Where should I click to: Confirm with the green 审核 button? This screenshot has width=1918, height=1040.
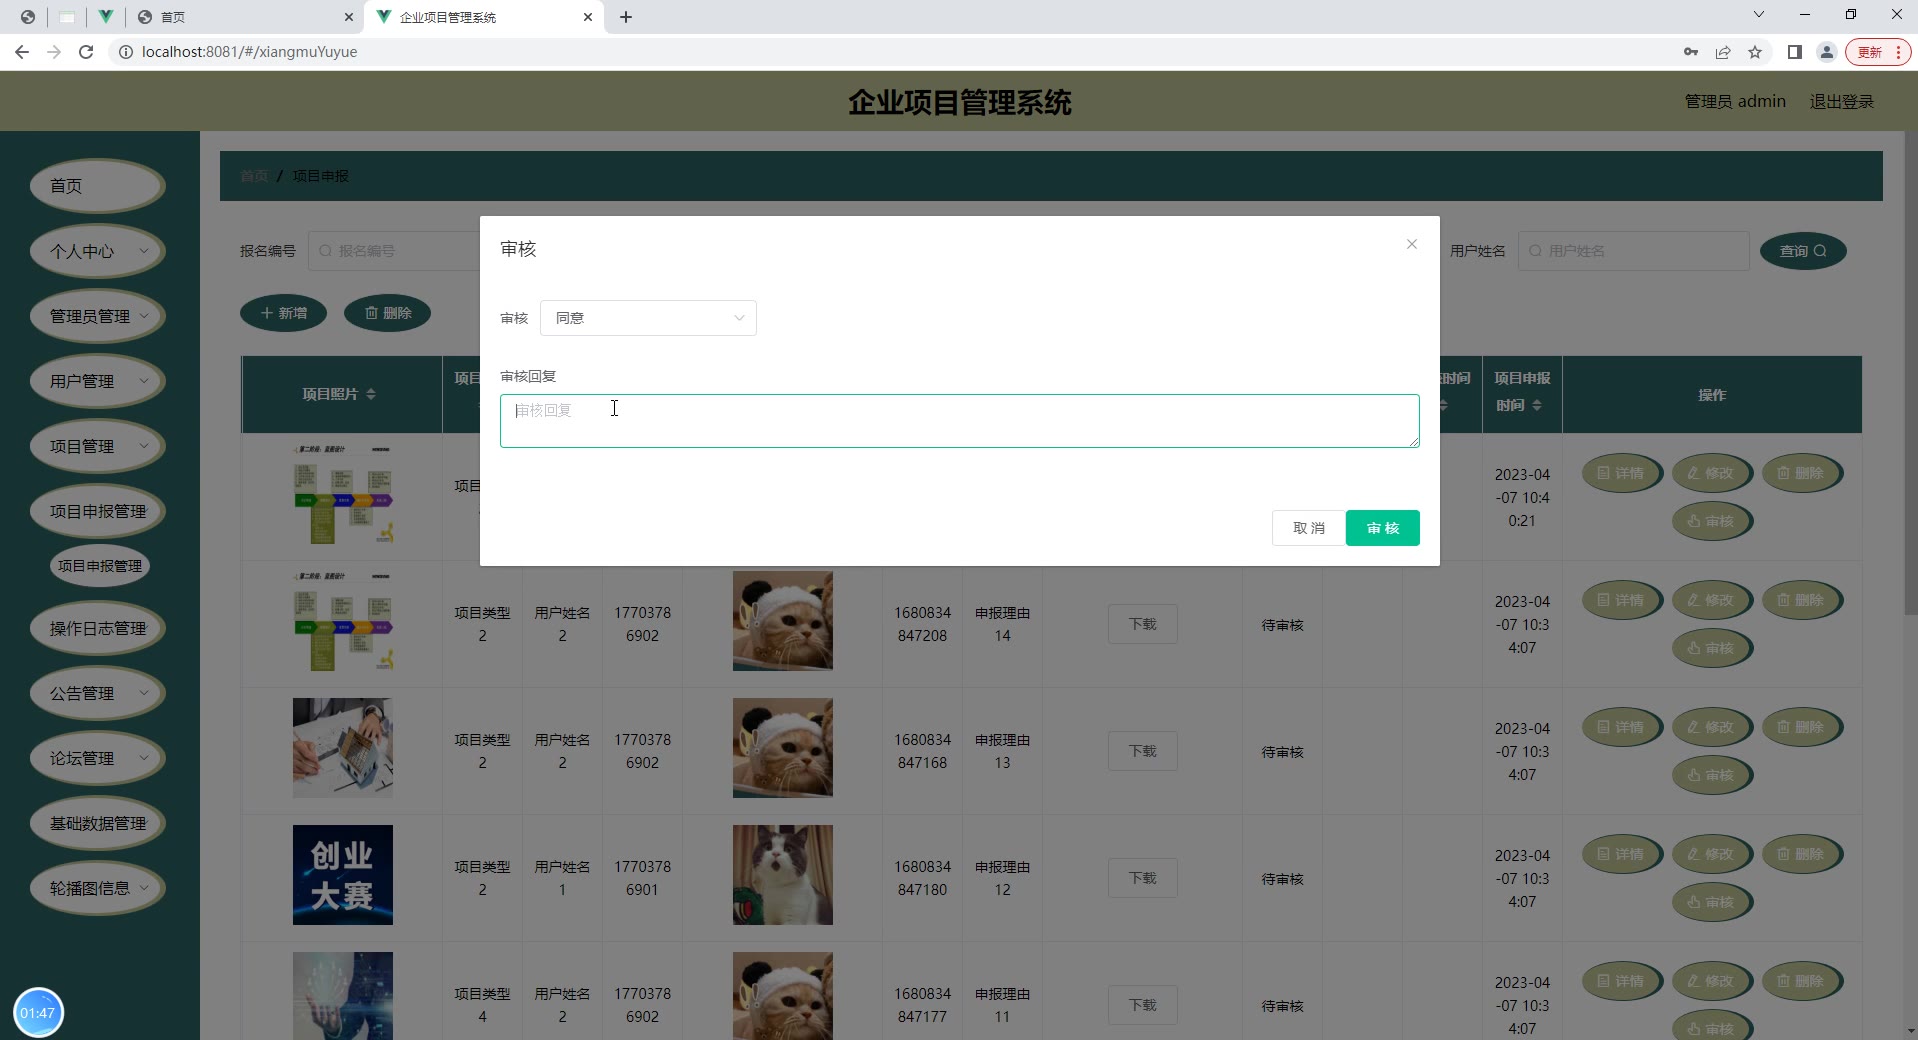[1382, 528]
